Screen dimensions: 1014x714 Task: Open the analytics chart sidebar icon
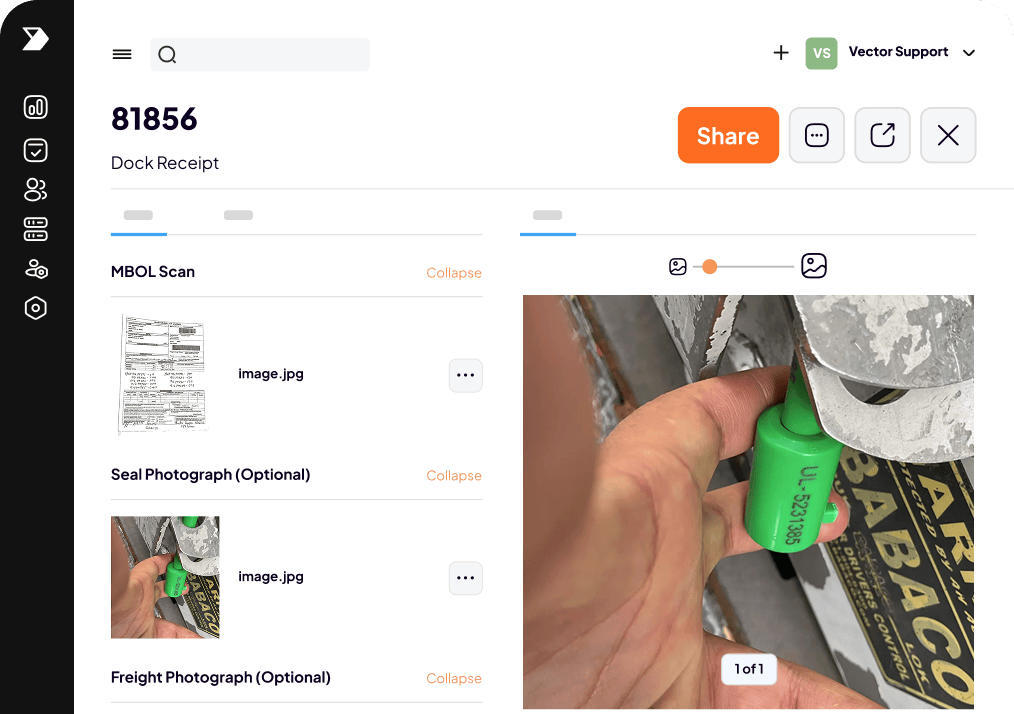(36, 108)
